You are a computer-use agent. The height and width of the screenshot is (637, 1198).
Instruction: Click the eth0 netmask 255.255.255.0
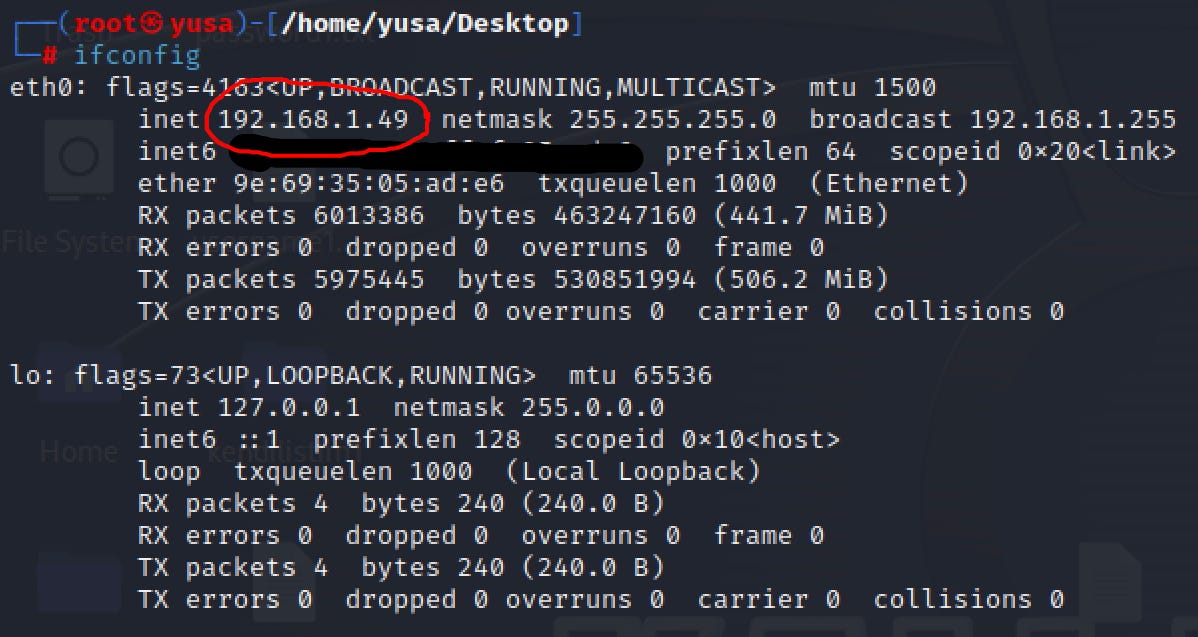[x=673, y=119]
